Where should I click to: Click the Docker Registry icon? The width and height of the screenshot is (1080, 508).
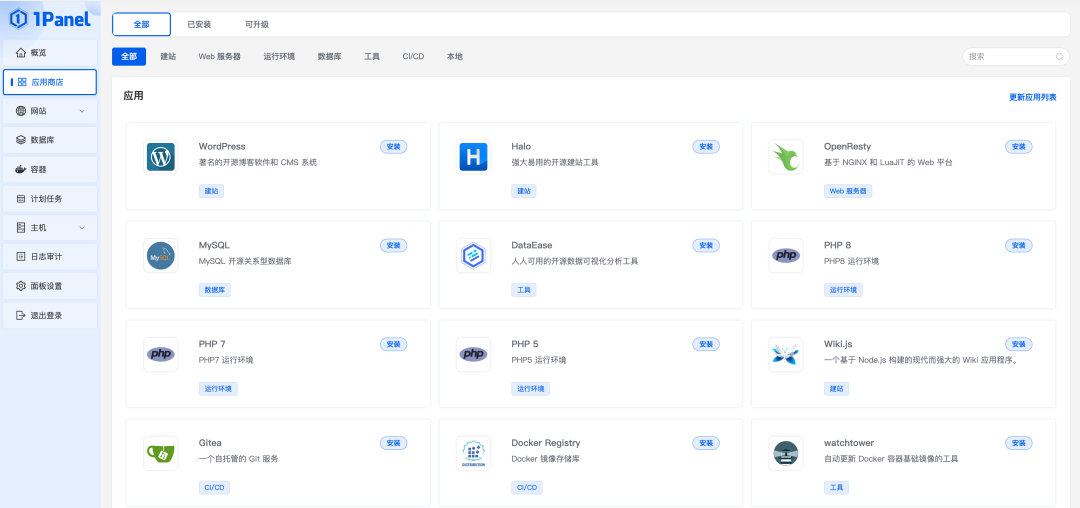(473, 453)
